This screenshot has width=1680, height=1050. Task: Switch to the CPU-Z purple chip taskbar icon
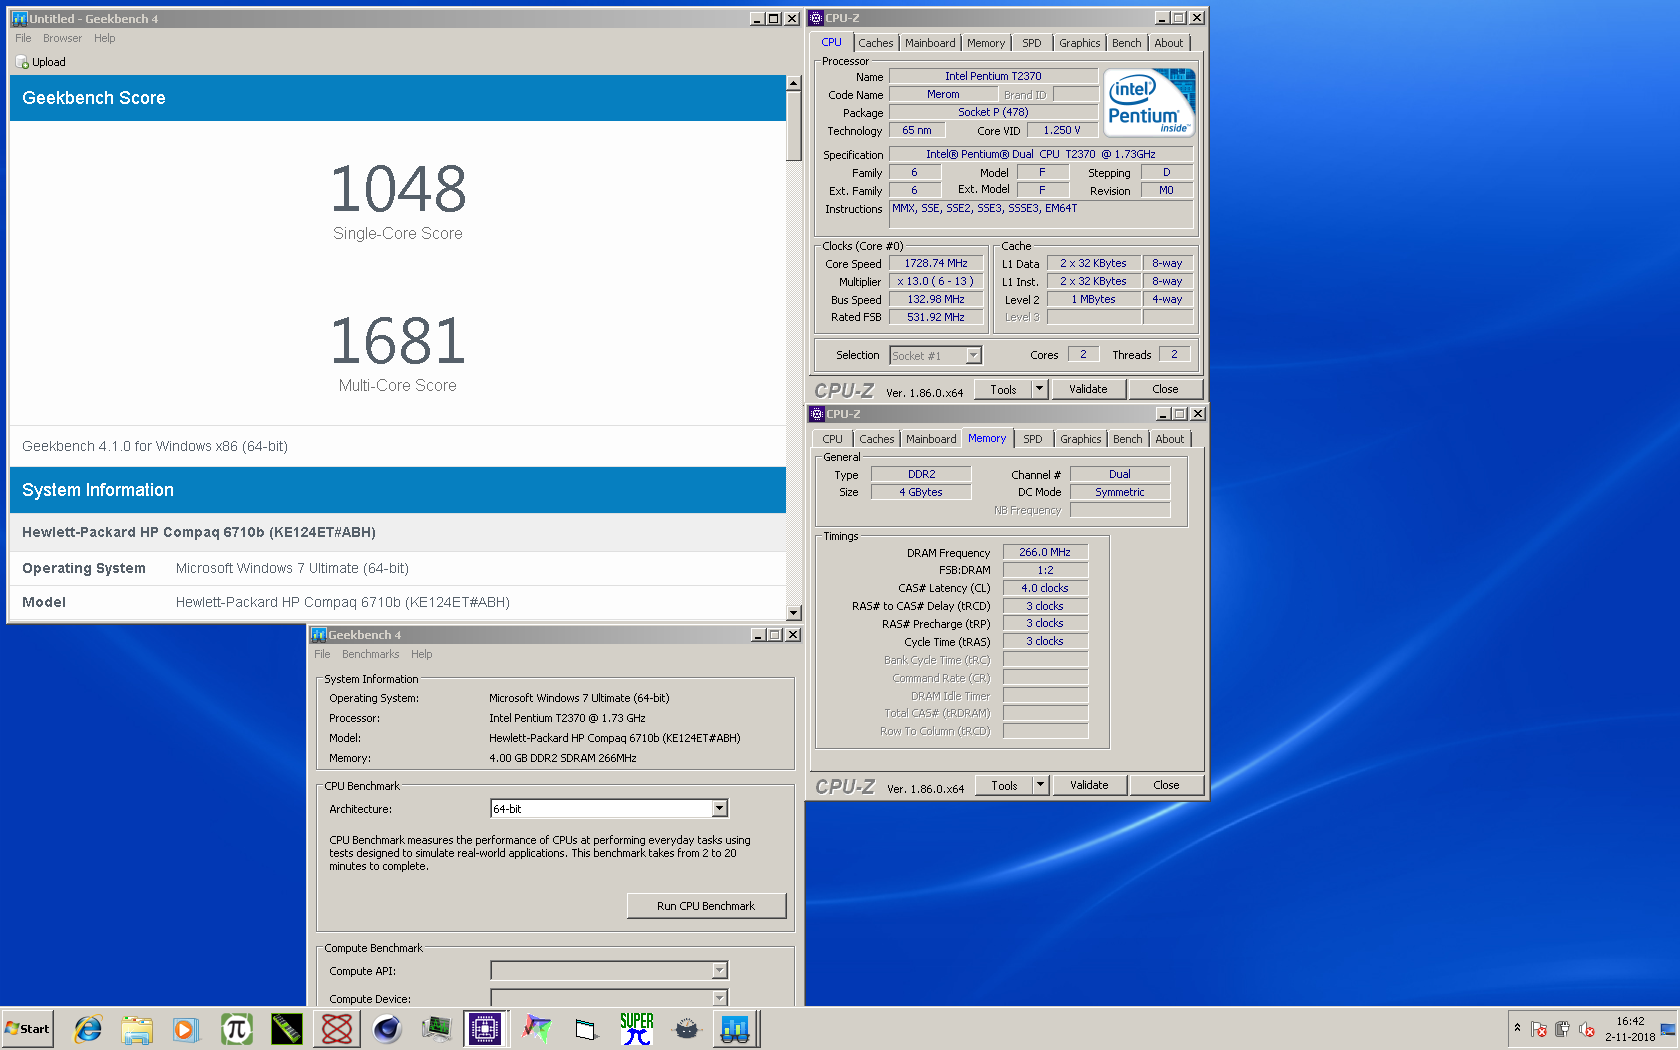pos(486,1028)
